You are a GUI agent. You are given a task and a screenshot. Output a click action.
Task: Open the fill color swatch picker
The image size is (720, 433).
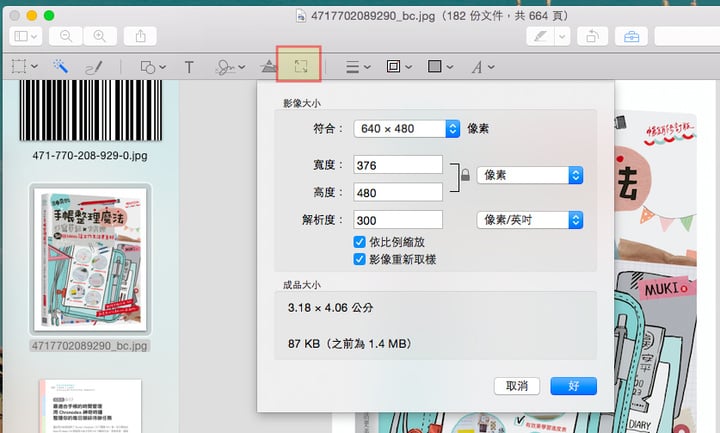point(439,67)
